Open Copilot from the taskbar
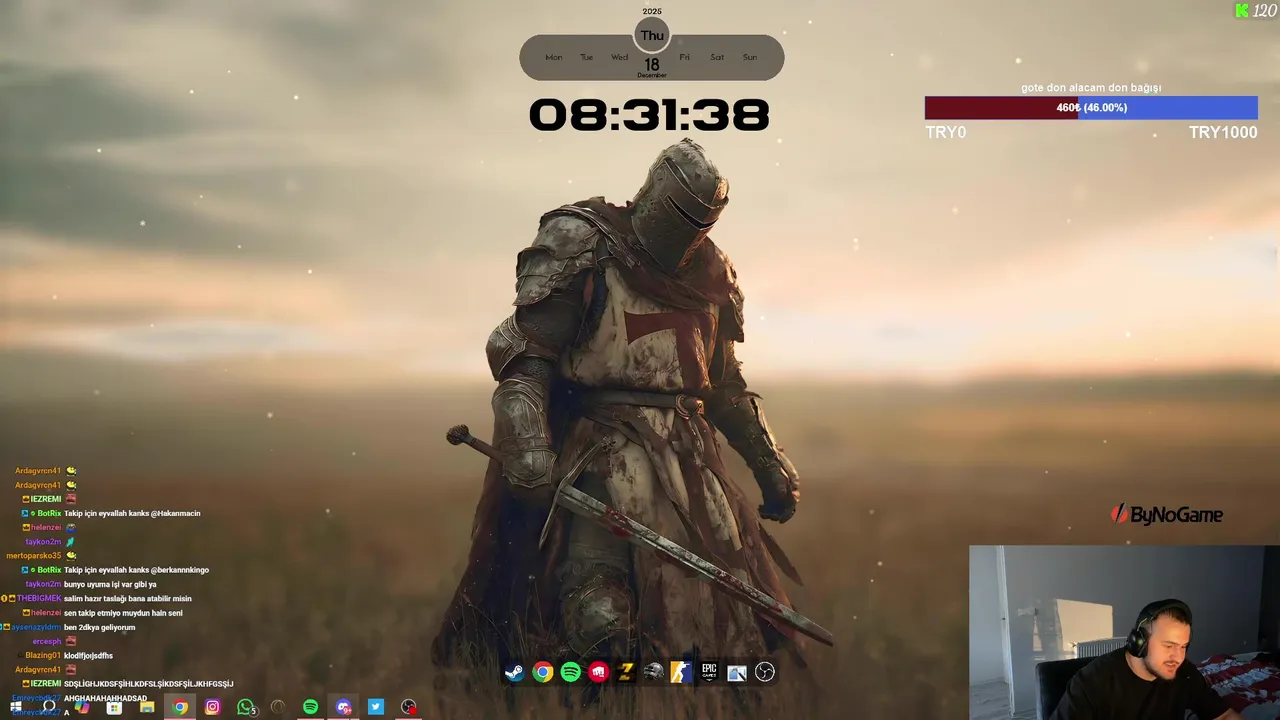 click(x=82, y=707)
